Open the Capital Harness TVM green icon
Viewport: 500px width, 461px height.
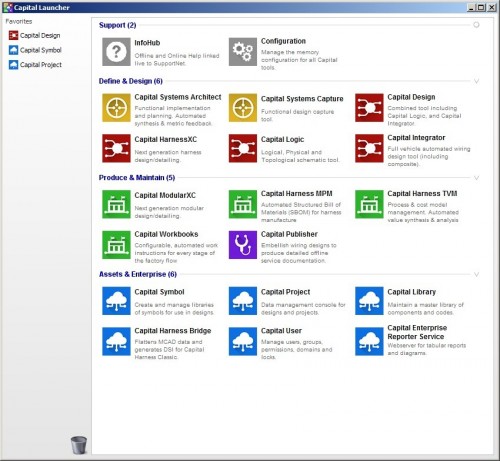point(369,204)
